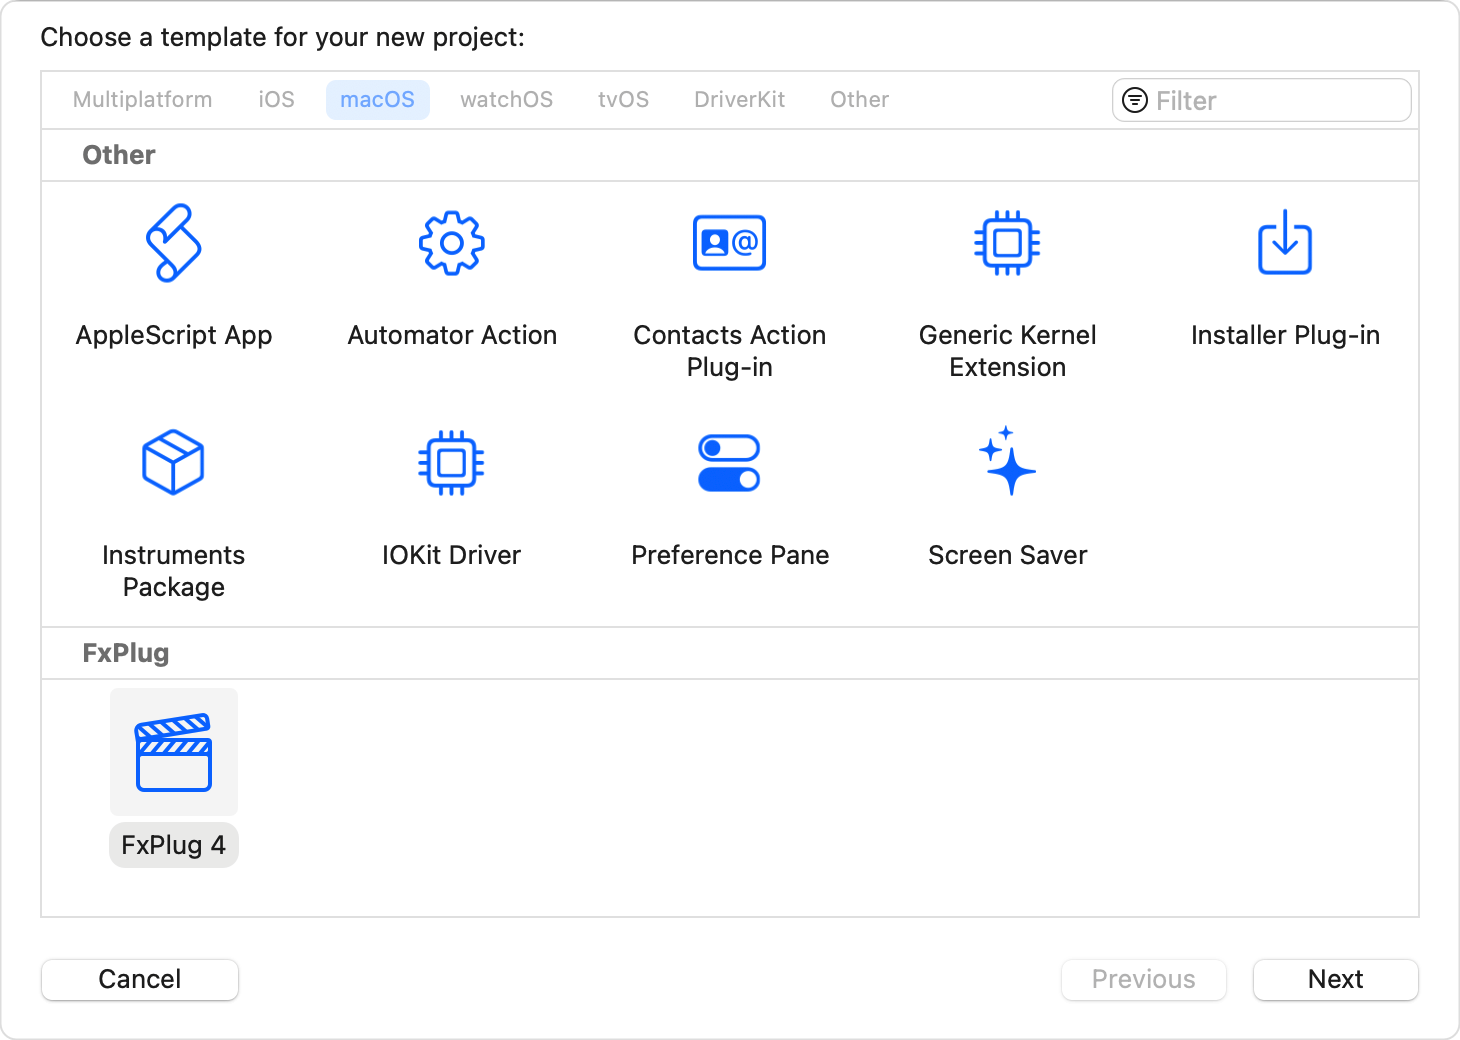
Task: Open the DriverKit templates
Action: click(x=739, y=99)
